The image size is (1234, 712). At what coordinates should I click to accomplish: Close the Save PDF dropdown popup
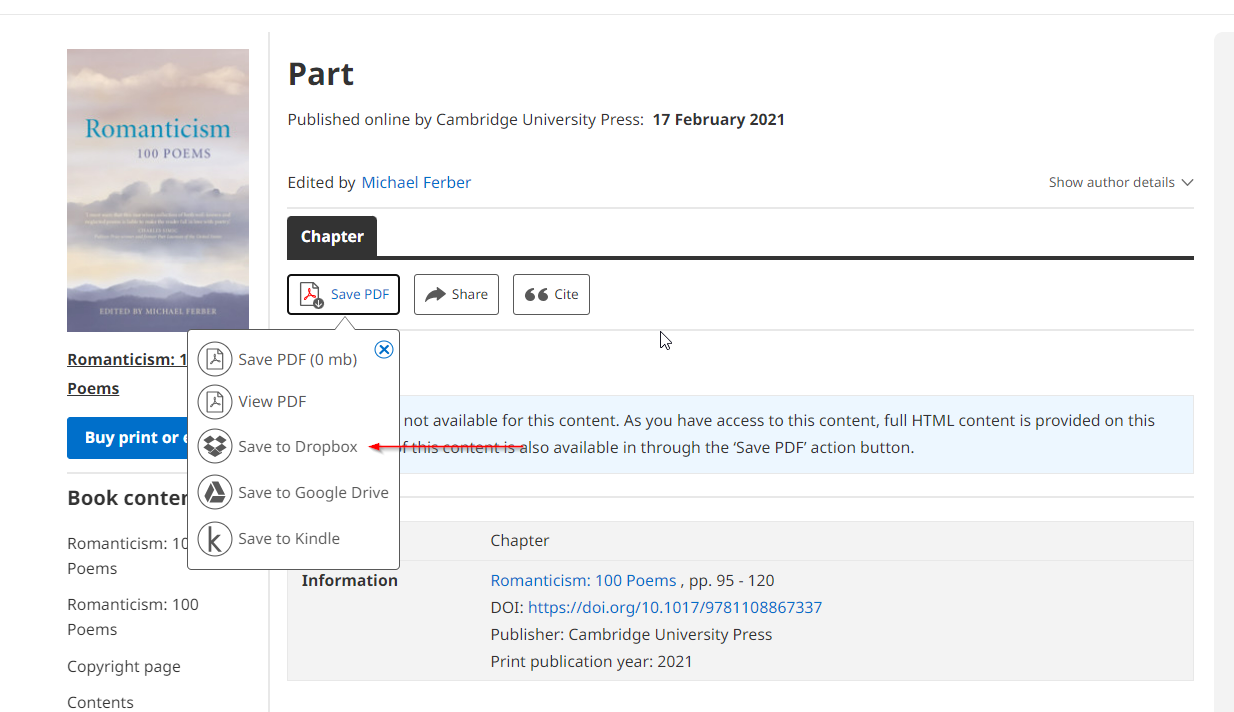384,349
